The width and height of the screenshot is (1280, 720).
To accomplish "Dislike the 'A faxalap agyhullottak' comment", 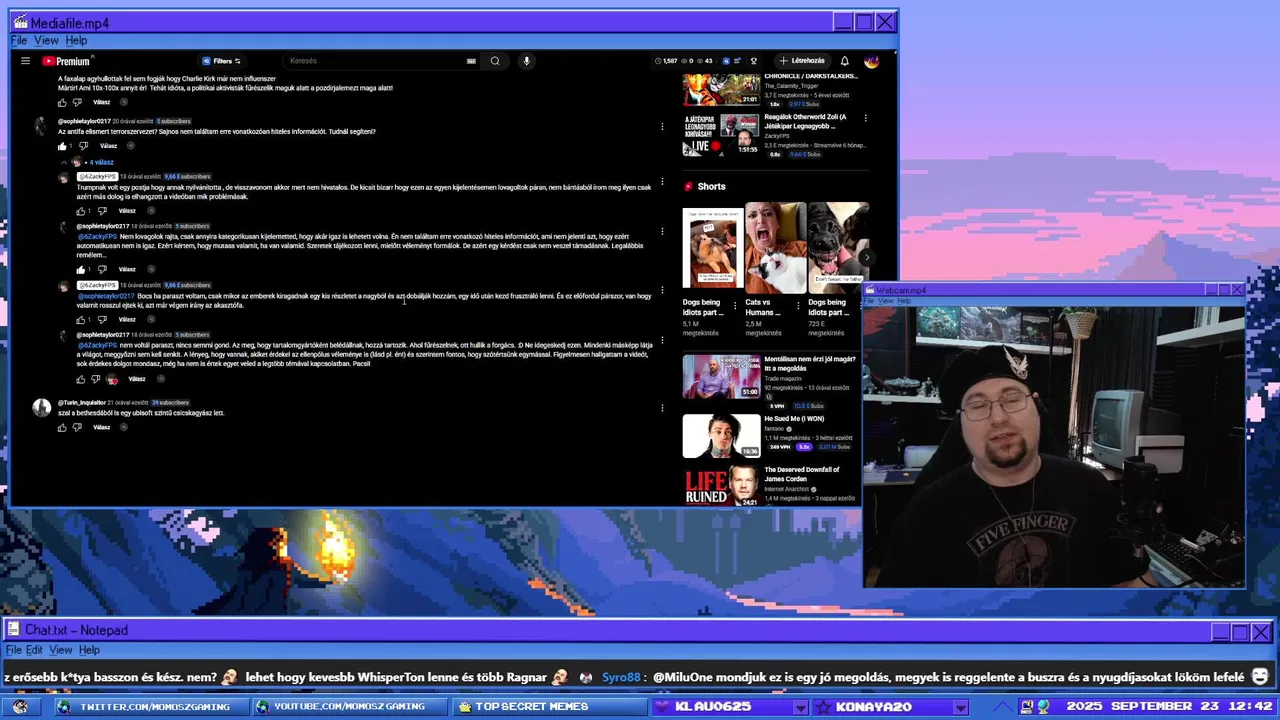I will pyautogui.click(x=77, y=102).
